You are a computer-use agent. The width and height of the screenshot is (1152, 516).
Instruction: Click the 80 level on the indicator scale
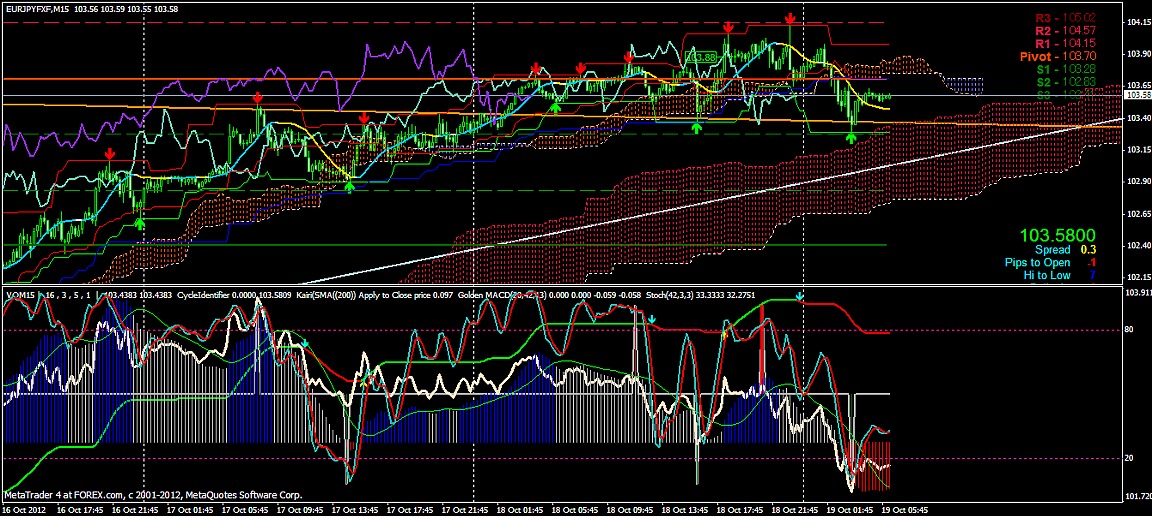1130,330
